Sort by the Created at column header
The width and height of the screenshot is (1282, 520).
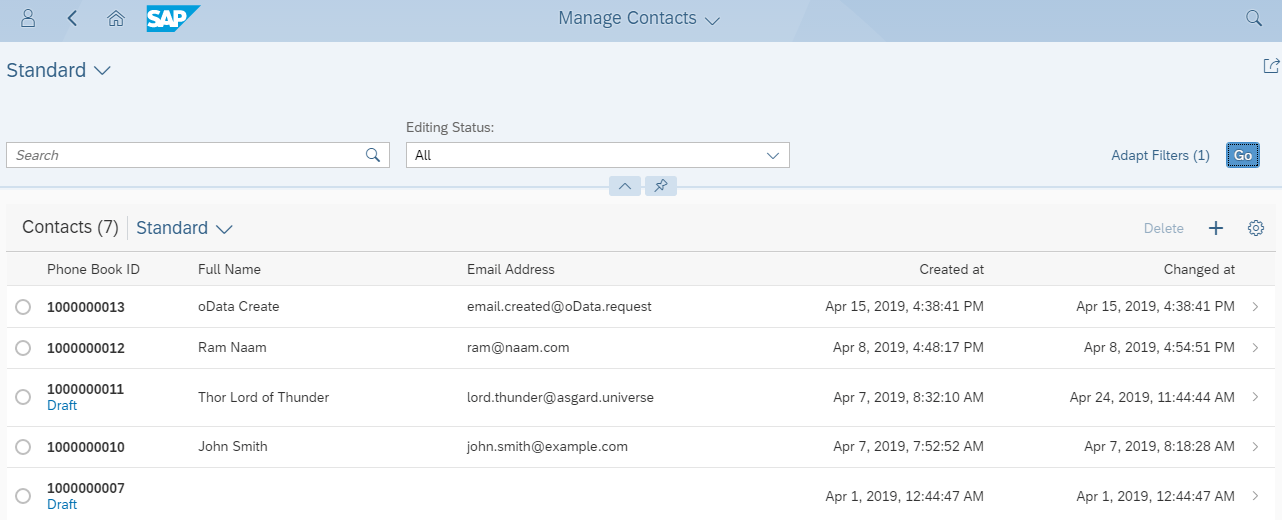coord(951,269)
